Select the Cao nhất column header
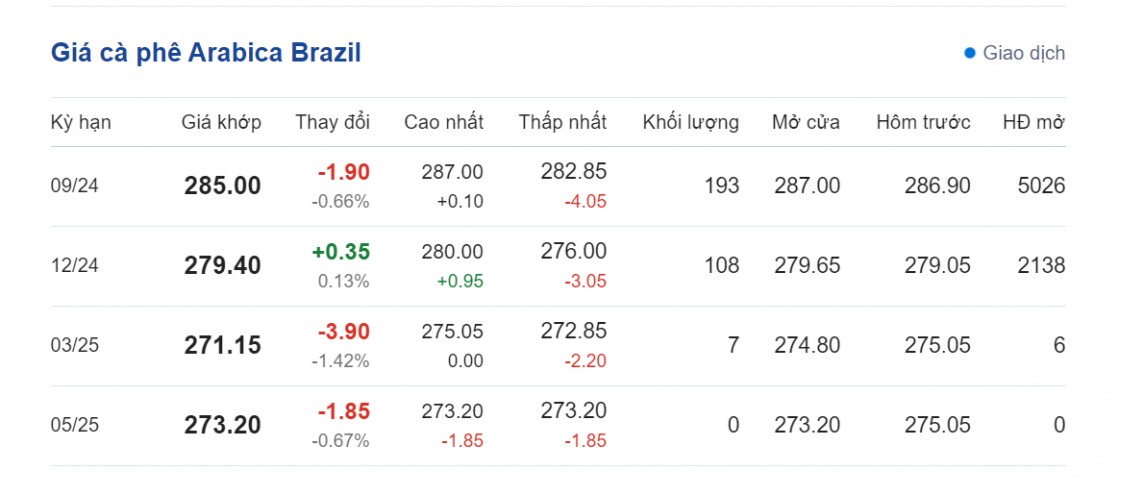 click(443, 123)
